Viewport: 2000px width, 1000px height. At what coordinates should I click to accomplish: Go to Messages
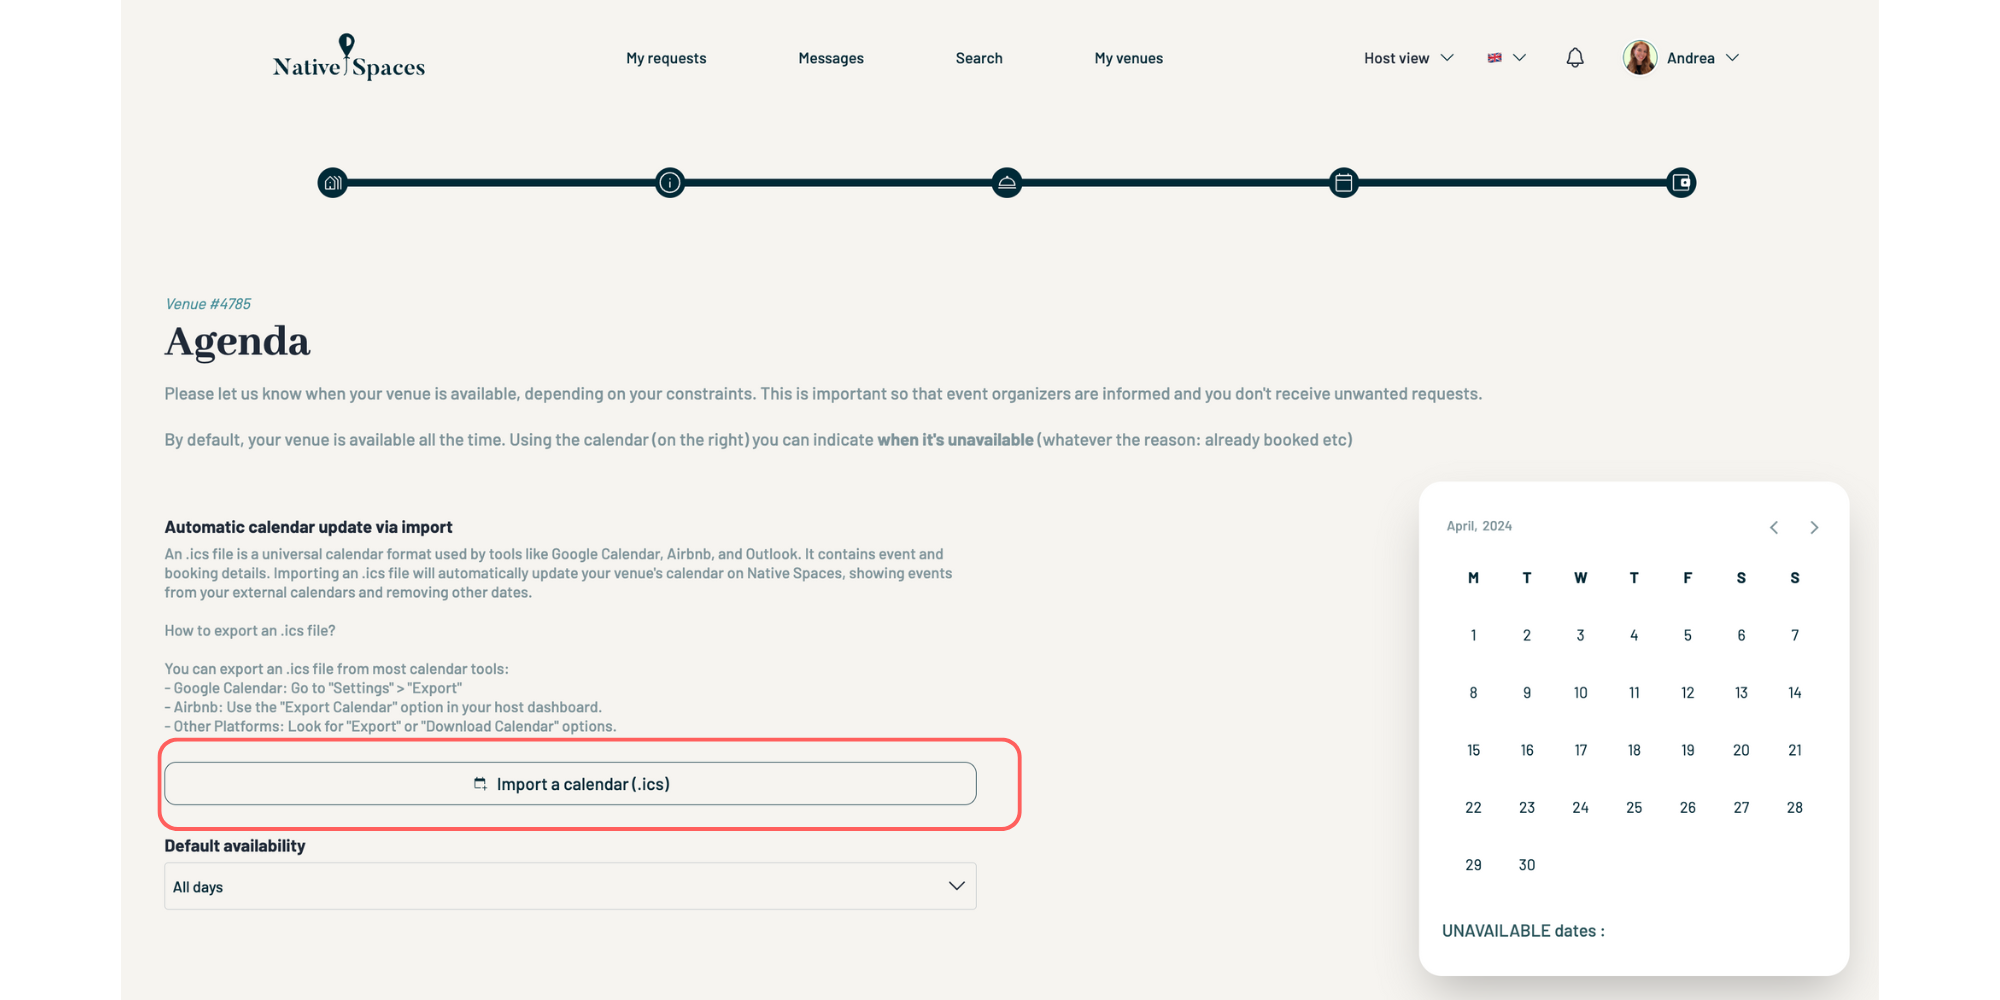[x=831, y=58]
